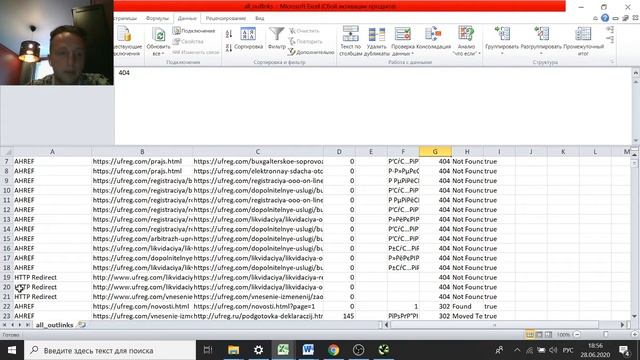Open the Structure group dialog launcher
The image size is (640, 360).
[612, 62]
